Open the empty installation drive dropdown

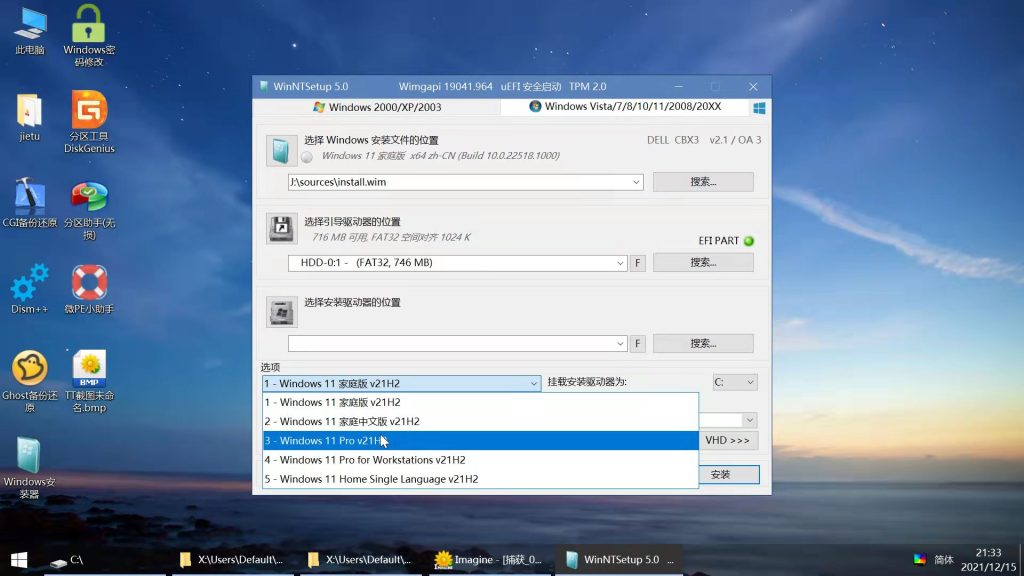pyautogui.click(x=620, y=344)
